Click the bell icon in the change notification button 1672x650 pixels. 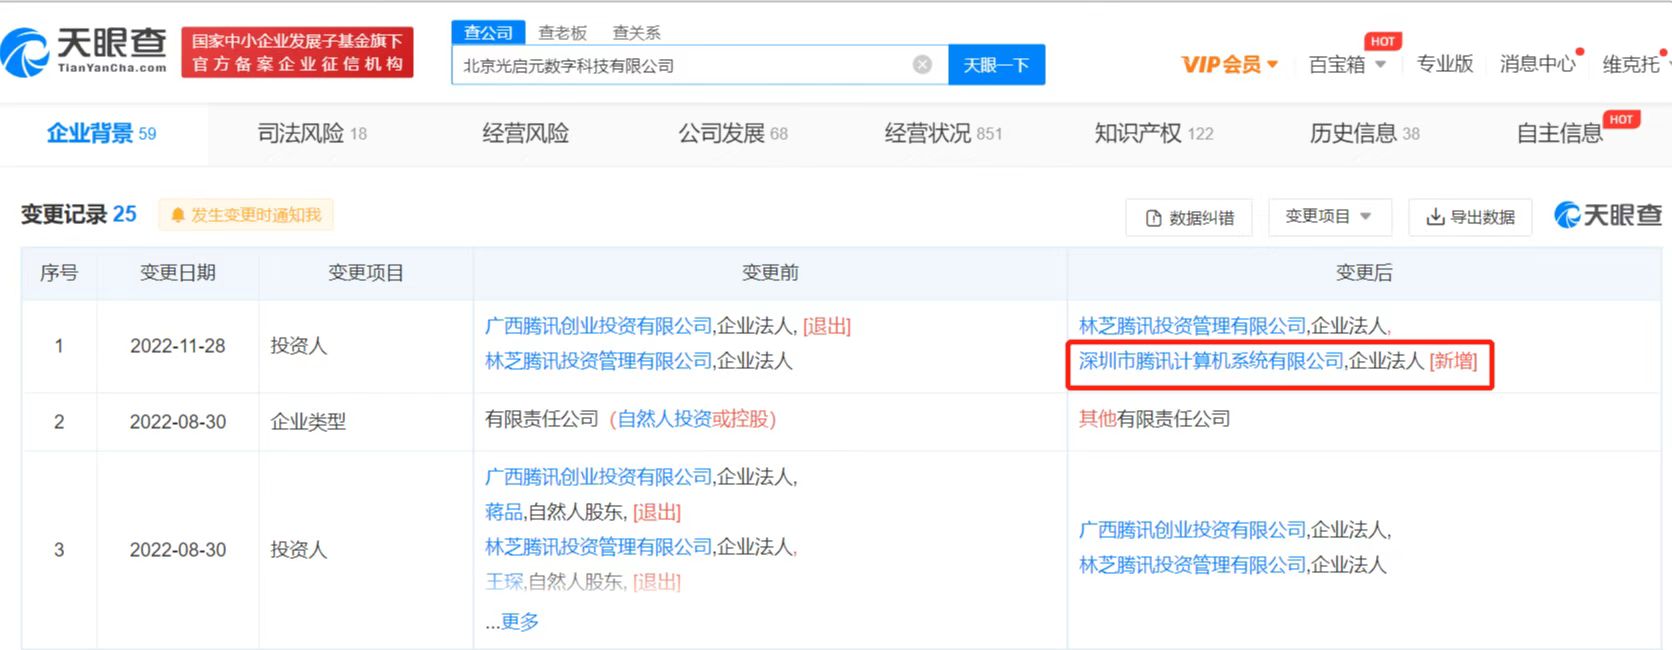(178, 215)
